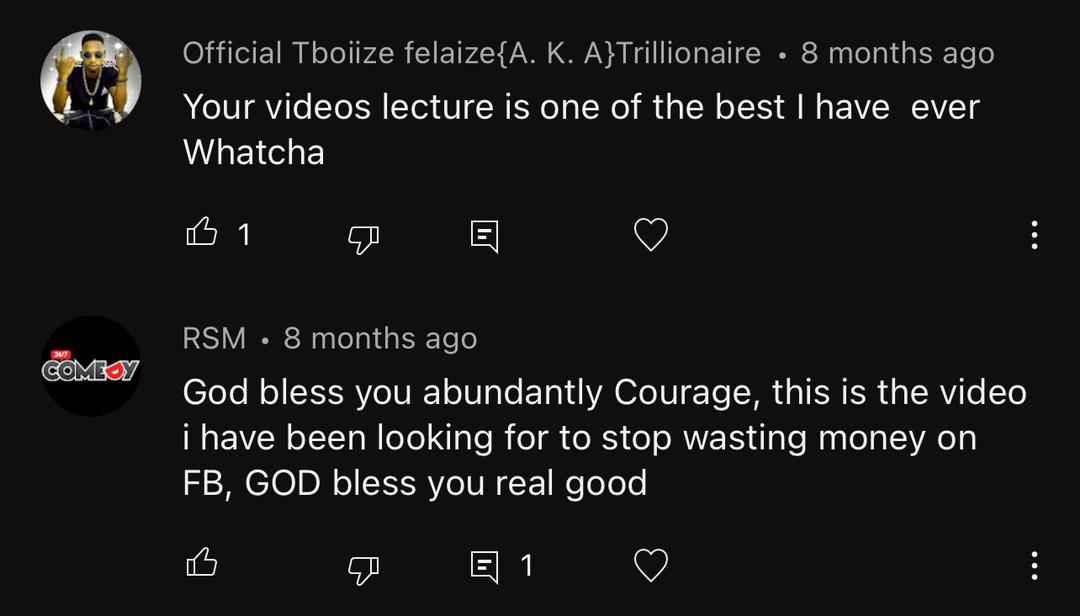Viewport: 1080px width, 616px height.
Task: Click reply count on RSM's comment
Action: (526, 566)
